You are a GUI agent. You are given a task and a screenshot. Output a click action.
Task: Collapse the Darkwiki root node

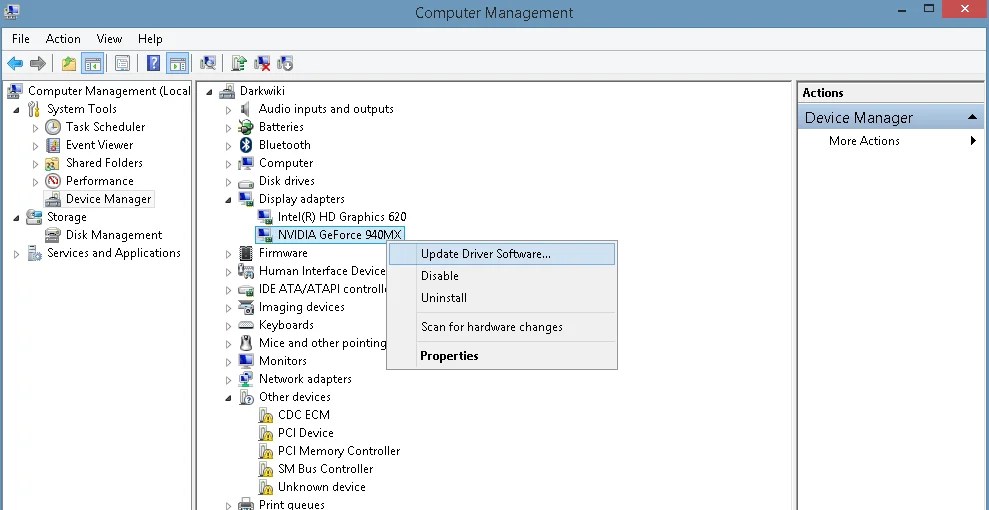tap(209, 92)
